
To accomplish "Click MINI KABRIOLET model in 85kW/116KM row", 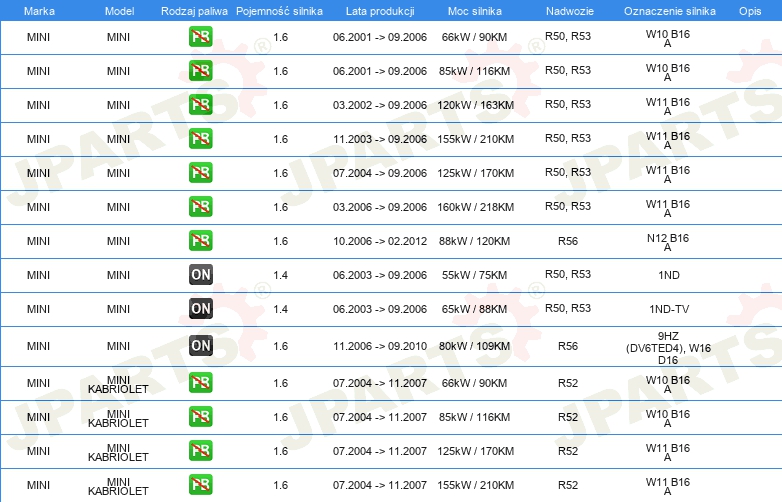I will pyautogui.click(x=118, y=419).
